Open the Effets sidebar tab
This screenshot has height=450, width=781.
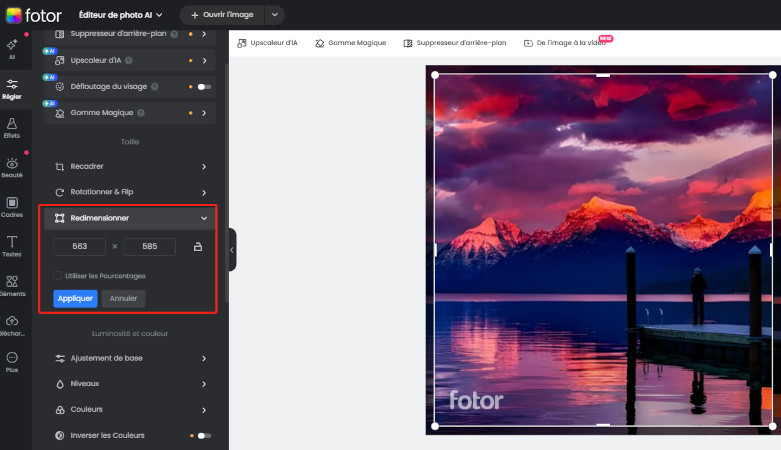(12, 128)
